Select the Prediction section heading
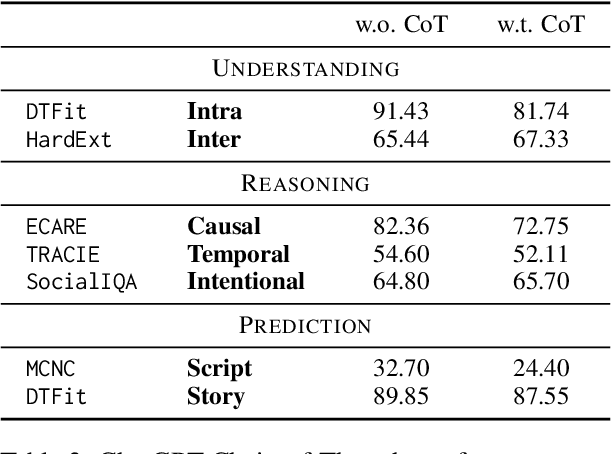 pos(306,325)
